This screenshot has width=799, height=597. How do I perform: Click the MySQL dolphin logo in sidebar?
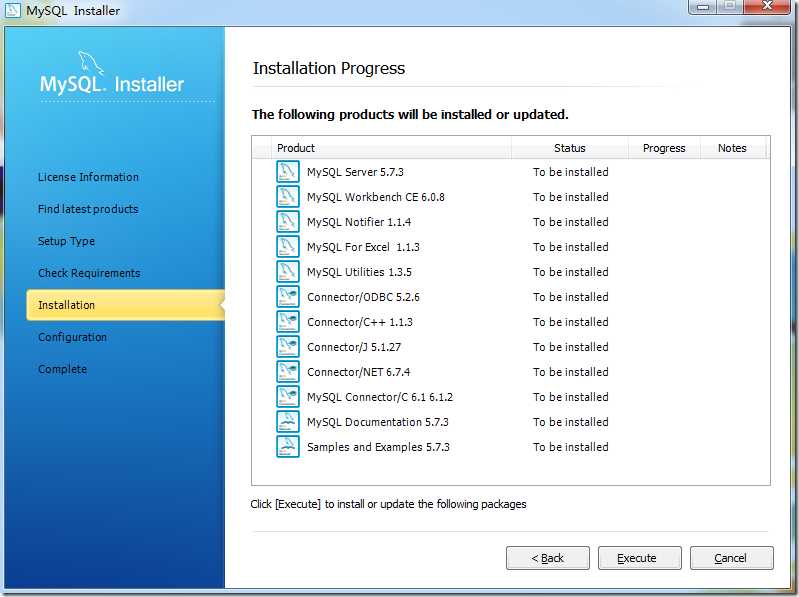[91, 63]
